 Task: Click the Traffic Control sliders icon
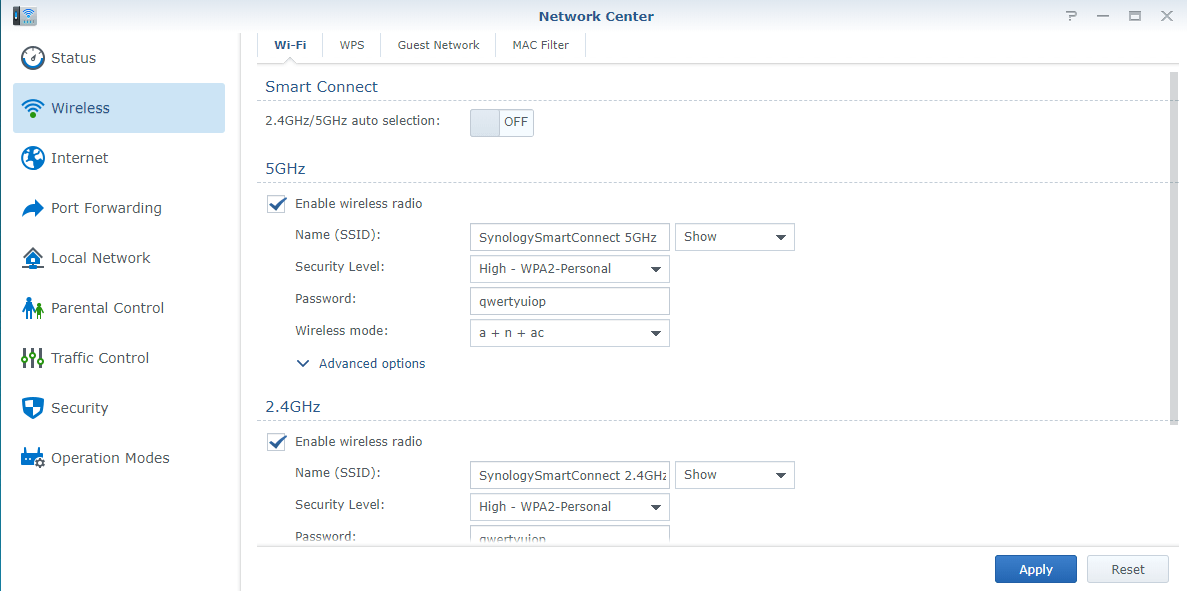click(x=33, y=358)
